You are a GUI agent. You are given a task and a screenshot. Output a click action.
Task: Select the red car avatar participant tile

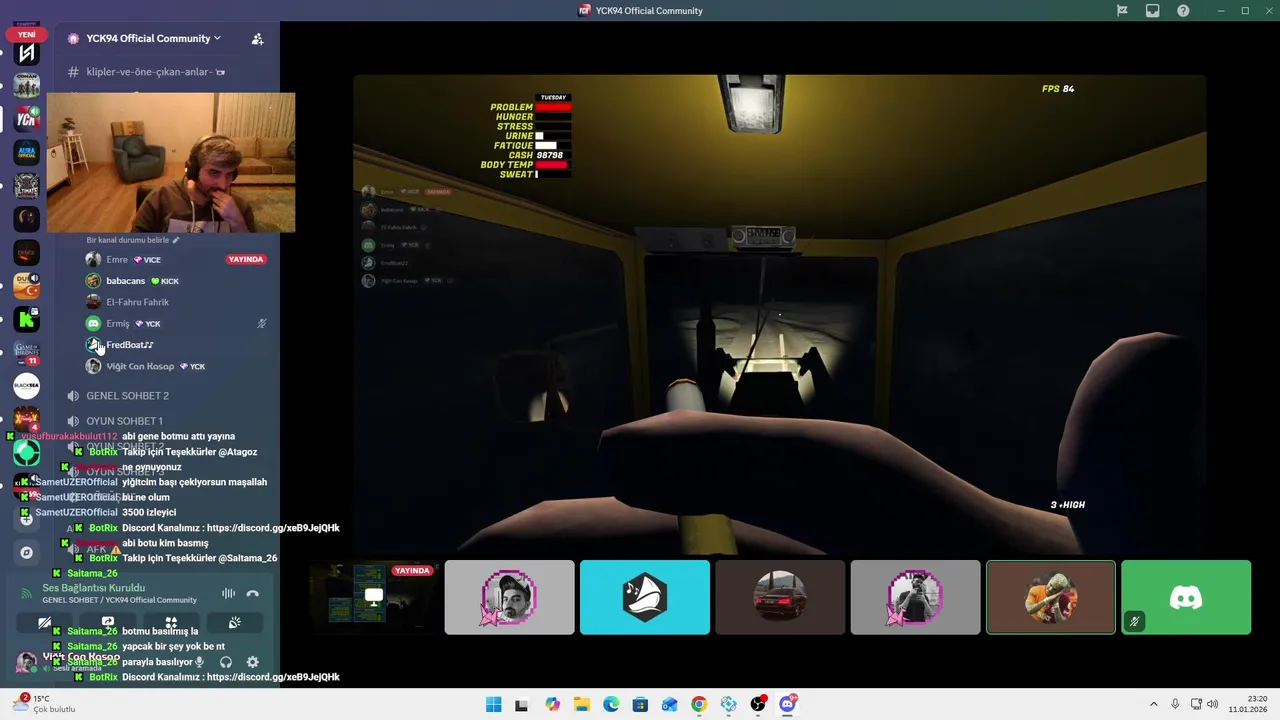(x=780, y=598)
